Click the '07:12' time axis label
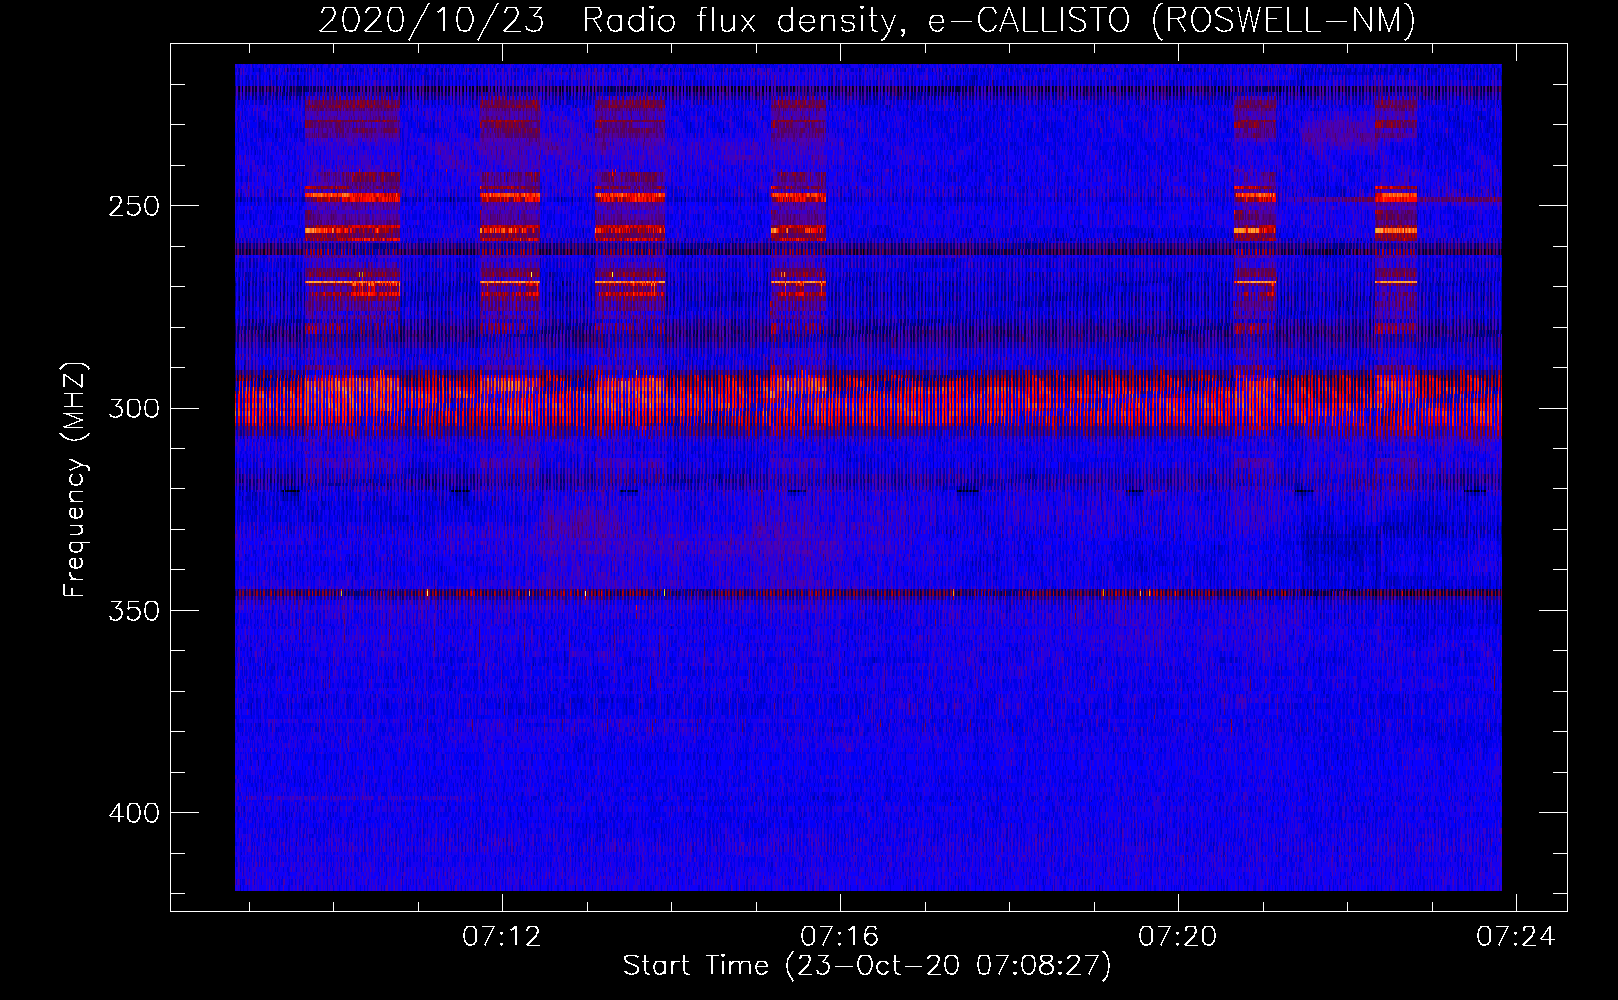Screen dimensions: 1618x1000 pos(501,936)
